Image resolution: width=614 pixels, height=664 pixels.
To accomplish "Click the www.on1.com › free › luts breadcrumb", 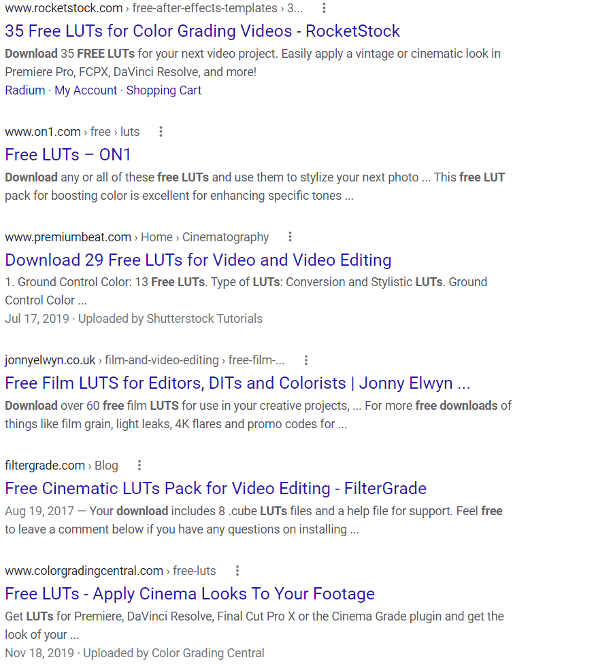I will click(72, 132).
